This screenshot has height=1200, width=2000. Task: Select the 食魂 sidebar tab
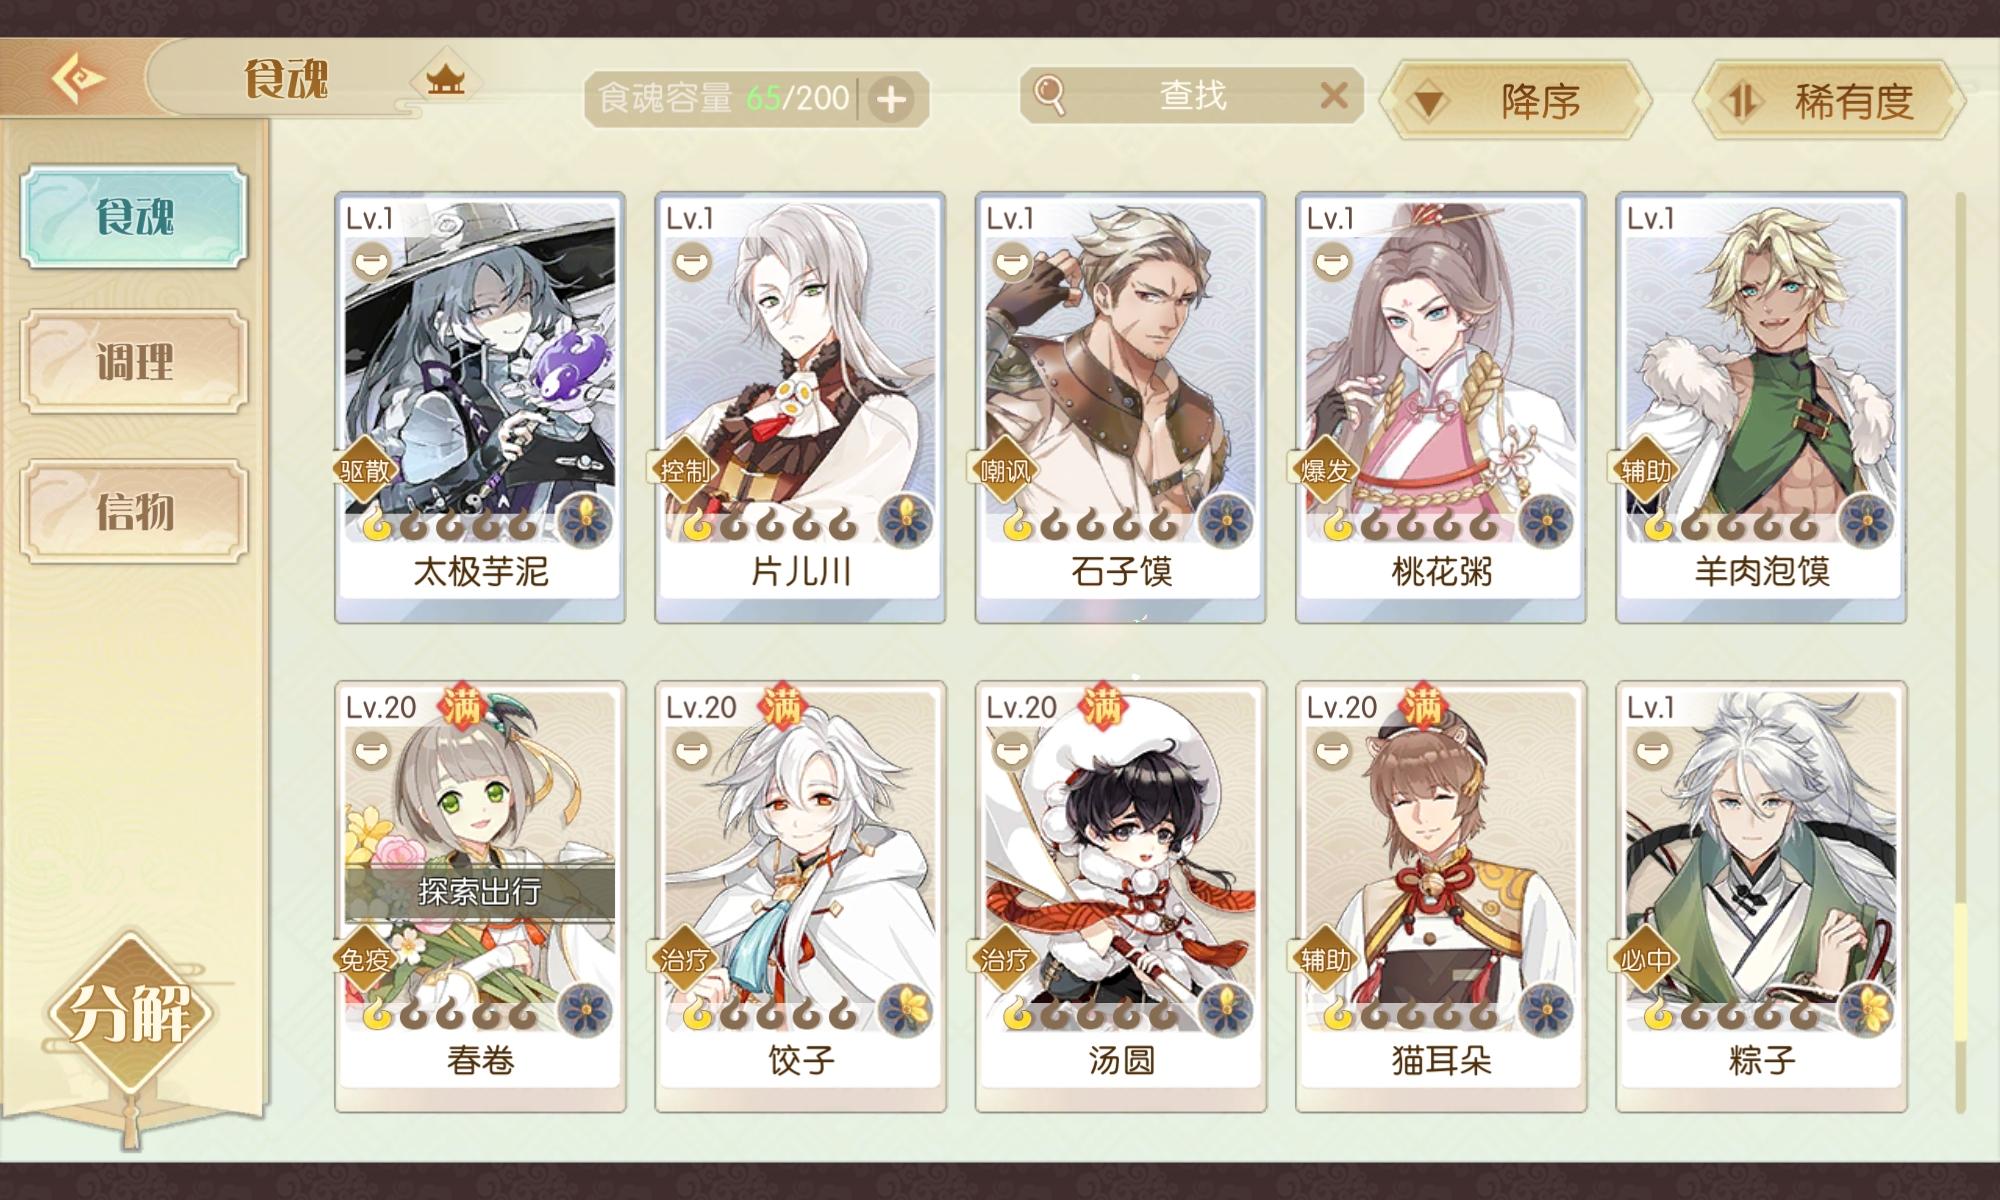tap(134, 217)
